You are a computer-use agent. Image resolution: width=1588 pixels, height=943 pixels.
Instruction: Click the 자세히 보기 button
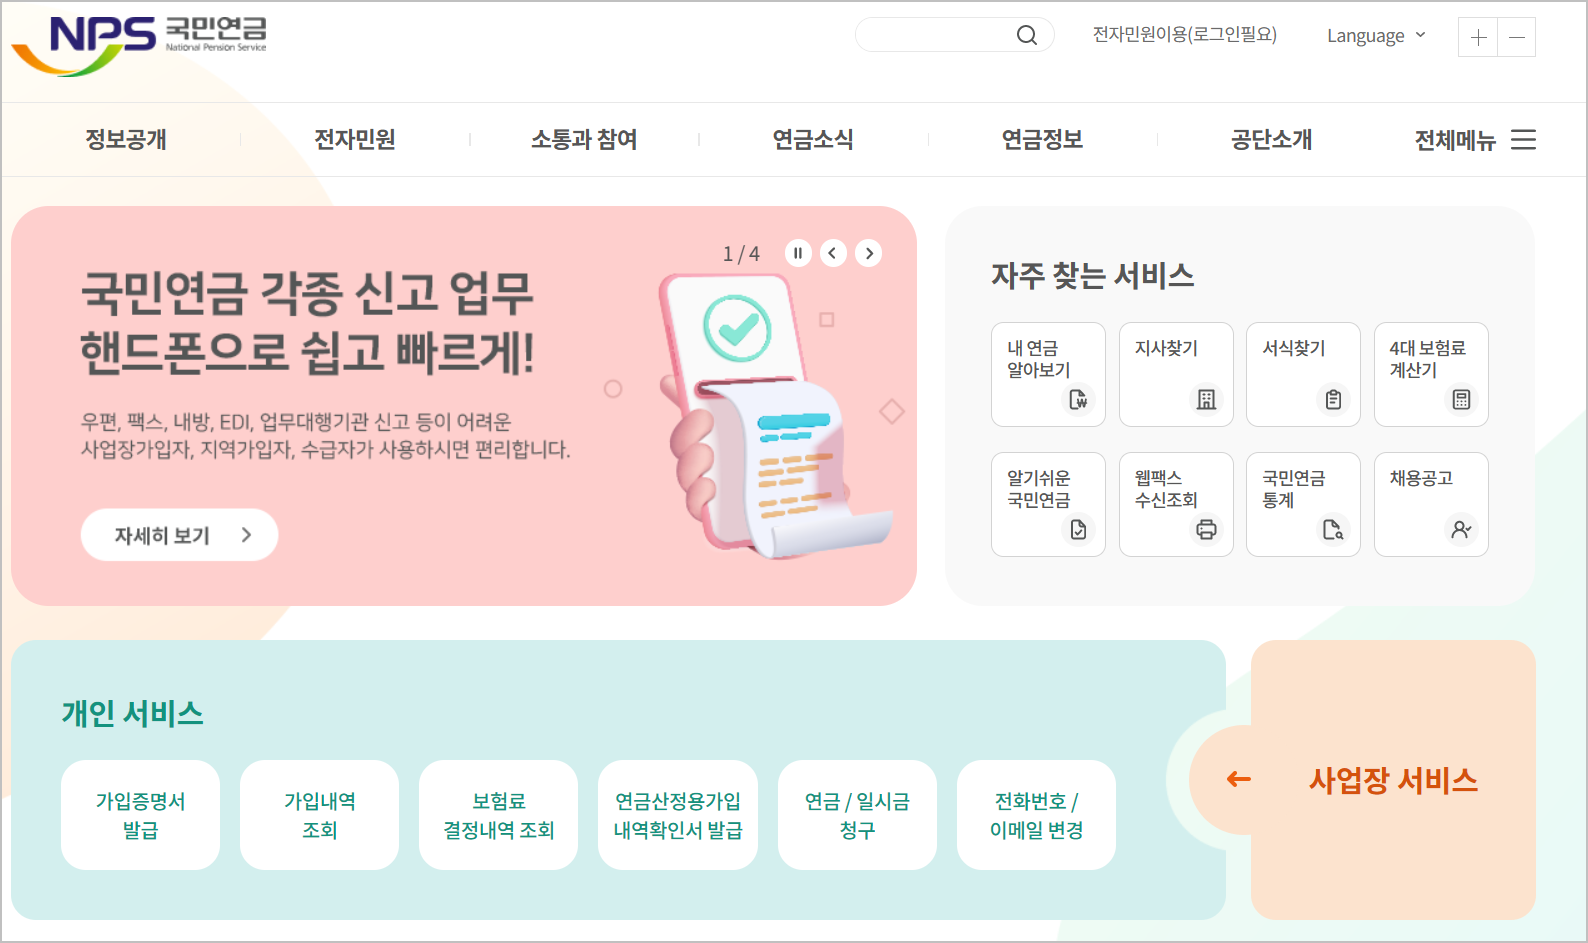[x=179, y=535]
